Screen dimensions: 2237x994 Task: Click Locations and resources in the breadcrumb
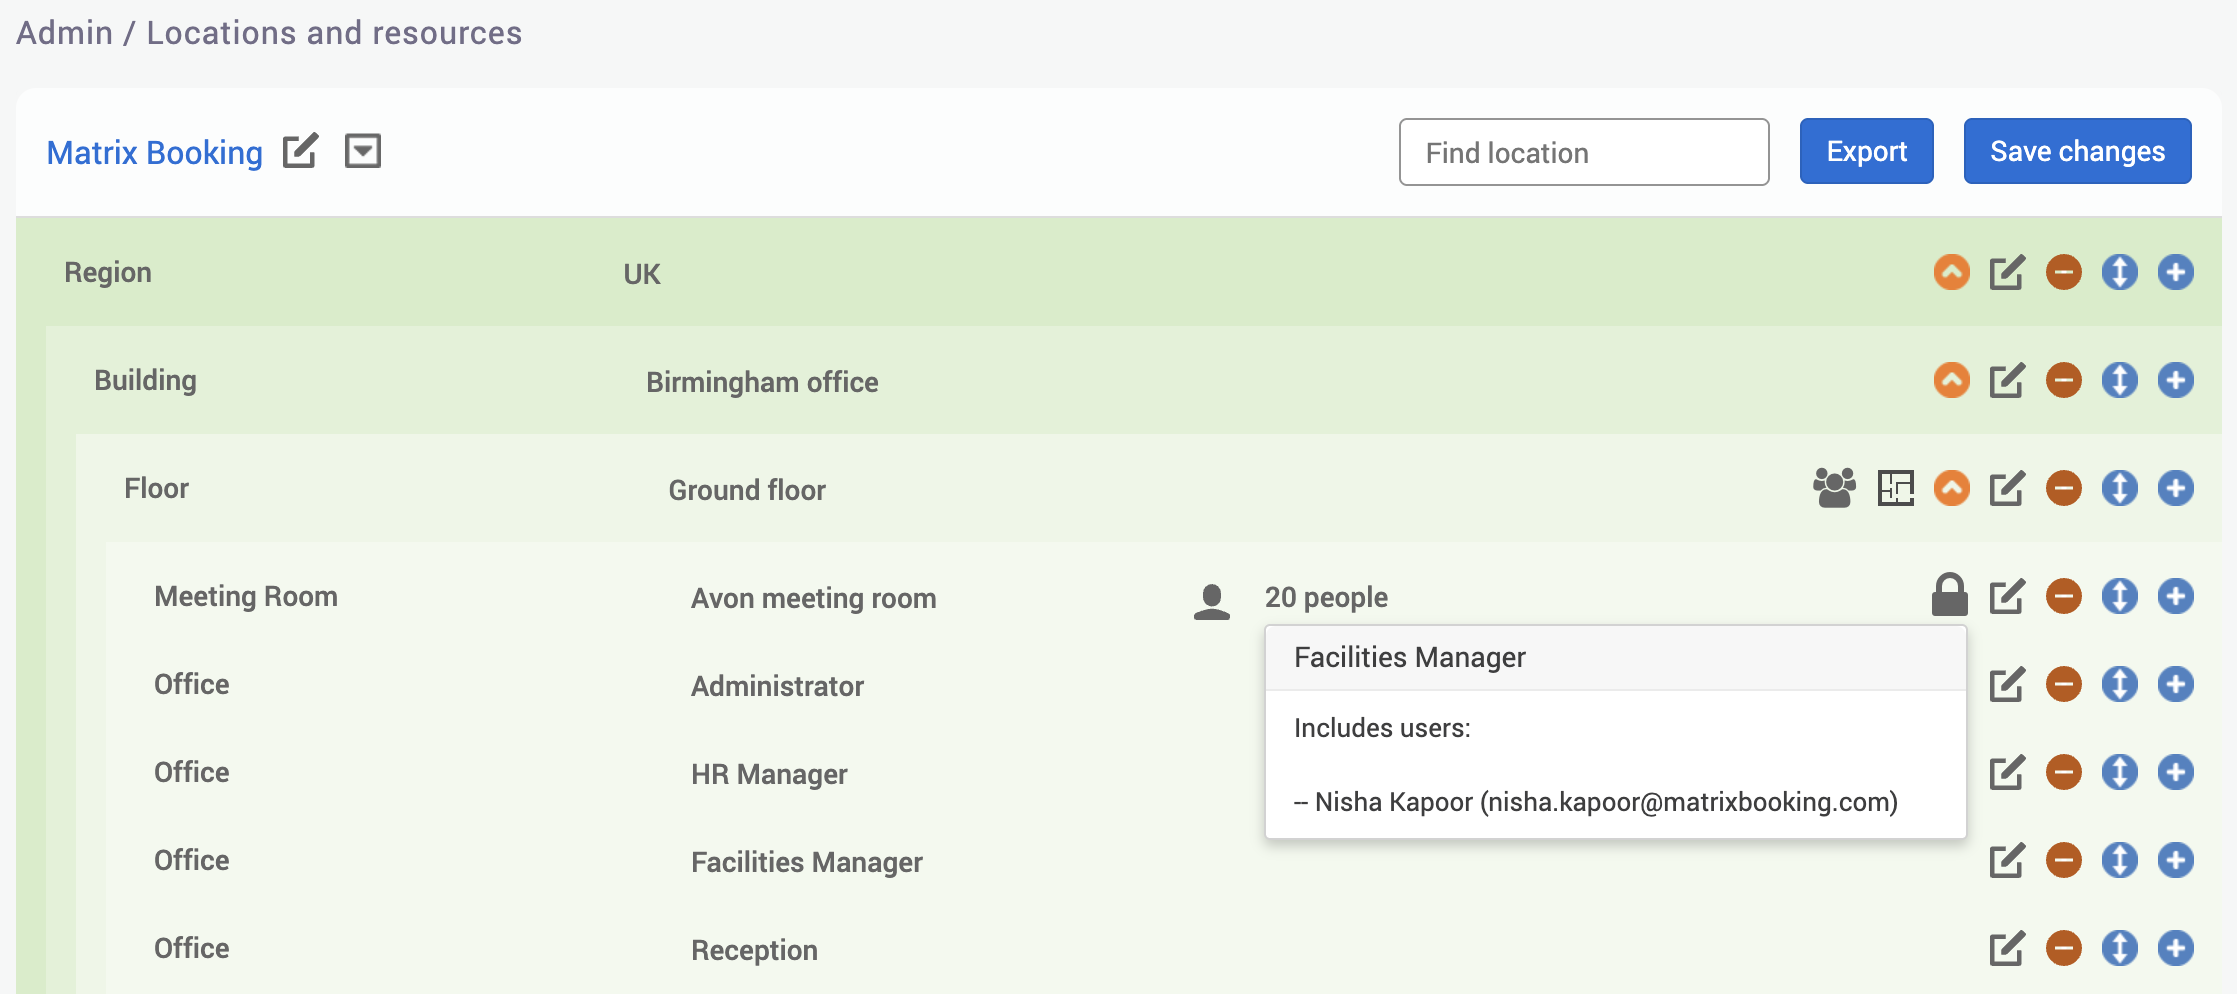[334, 32]
